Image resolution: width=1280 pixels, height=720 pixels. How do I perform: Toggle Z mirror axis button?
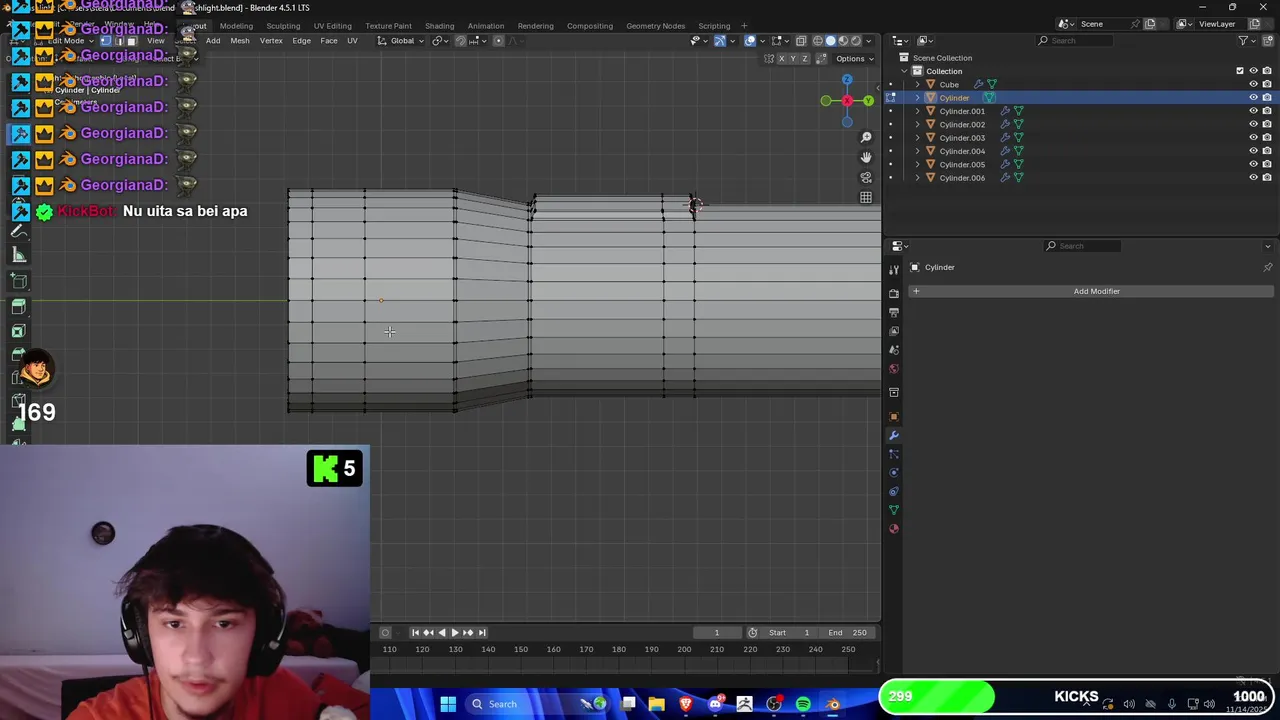click(805, 59)
